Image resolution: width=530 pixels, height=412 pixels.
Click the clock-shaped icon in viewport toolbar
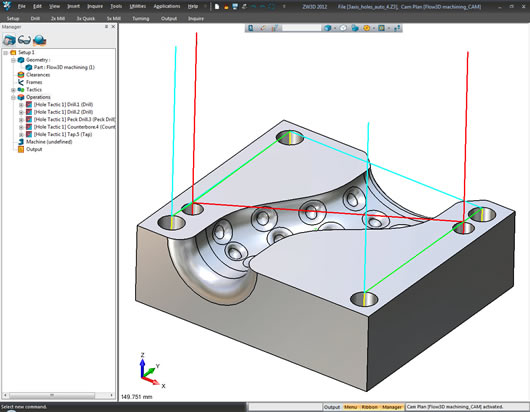click(343, 28)
